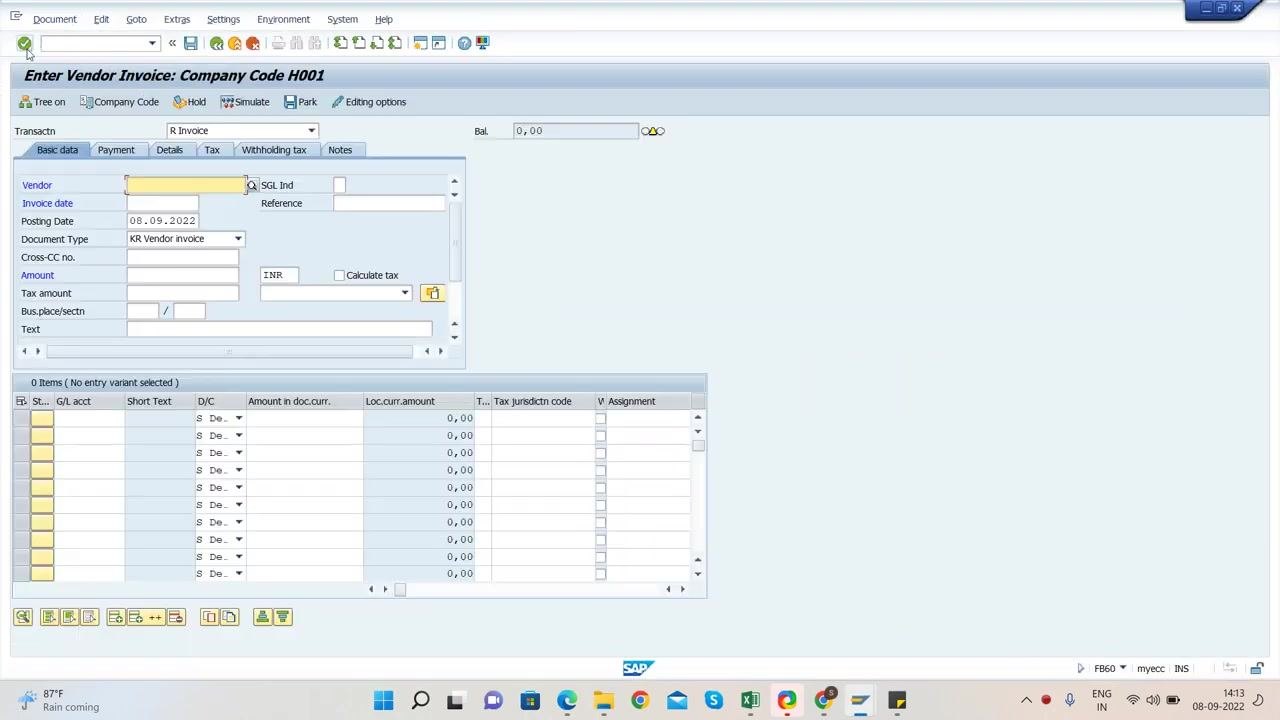The width and height of the screenshot is (1280, 720).
Task: Open the Document Type KR Vendor invoice dropdown
Action: click(x=238, y=239)
